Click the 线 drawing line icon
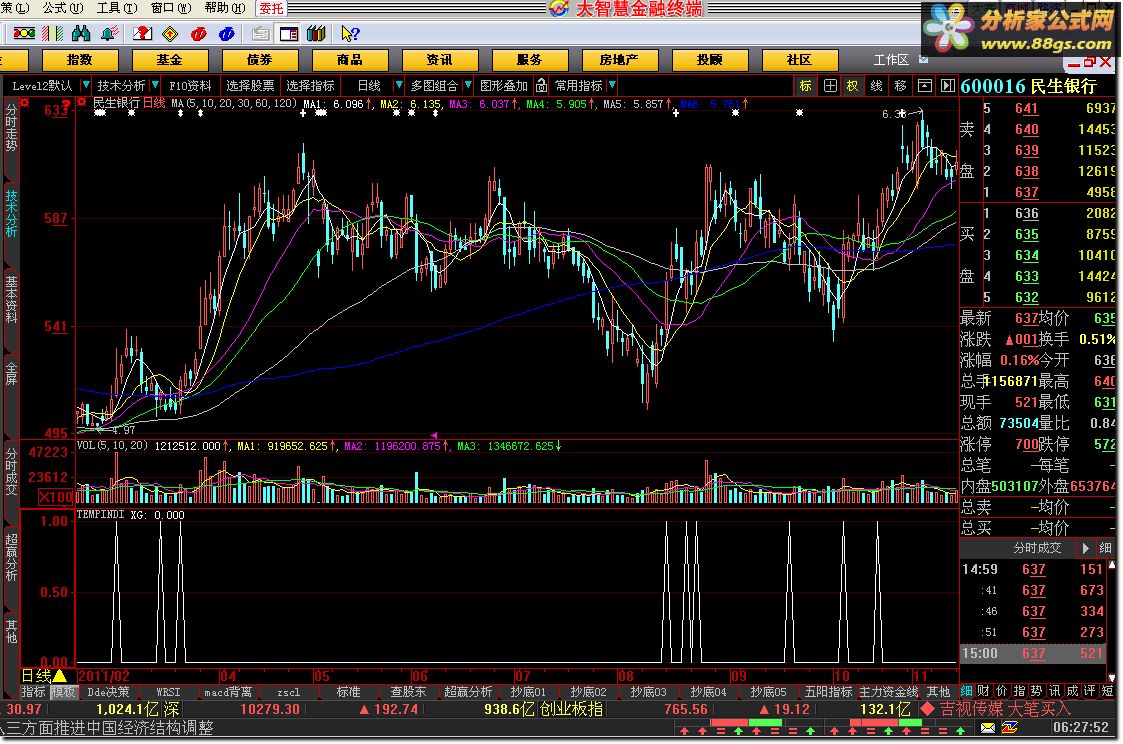This screenshot has width=1123, height=744. click(876, 86)
